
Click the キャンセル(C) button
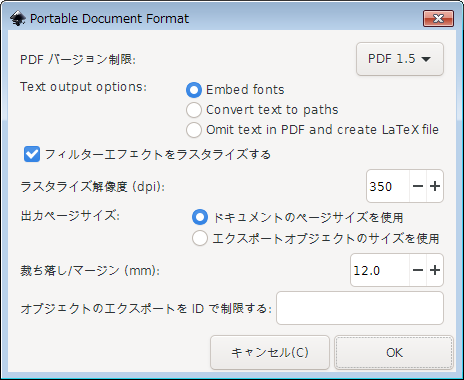pos(270,352)
